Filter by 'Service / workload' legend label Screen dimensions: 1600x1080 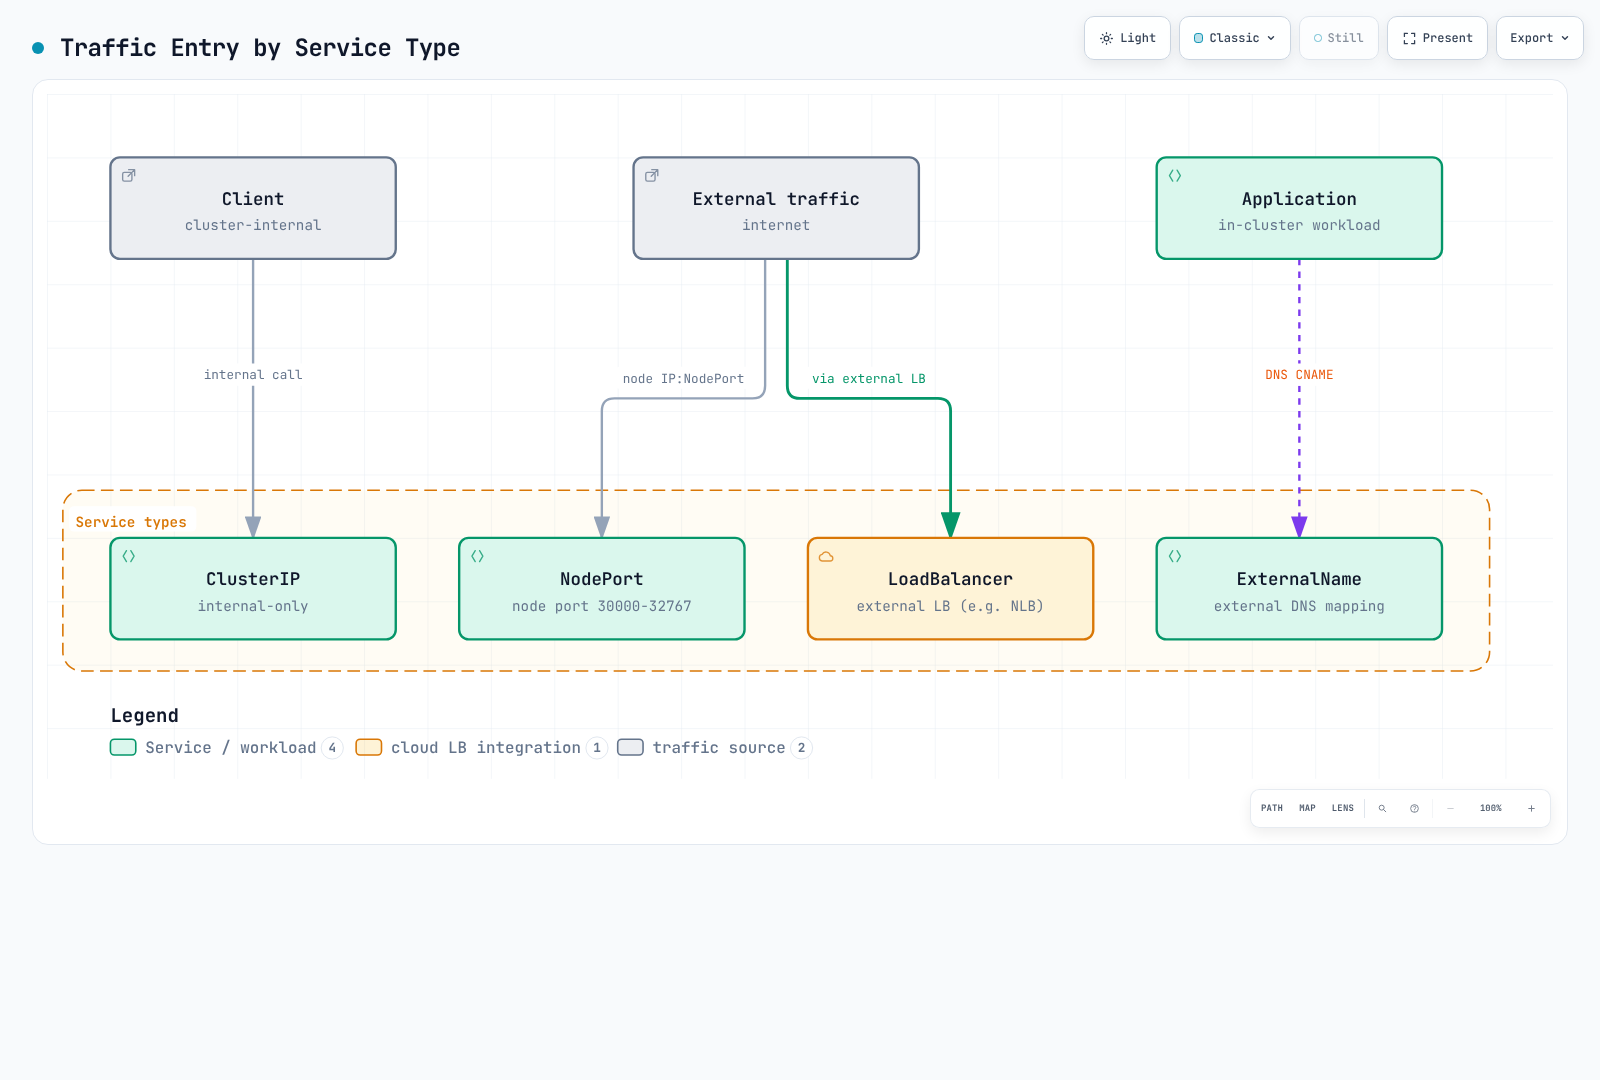(x=230, y=748)
